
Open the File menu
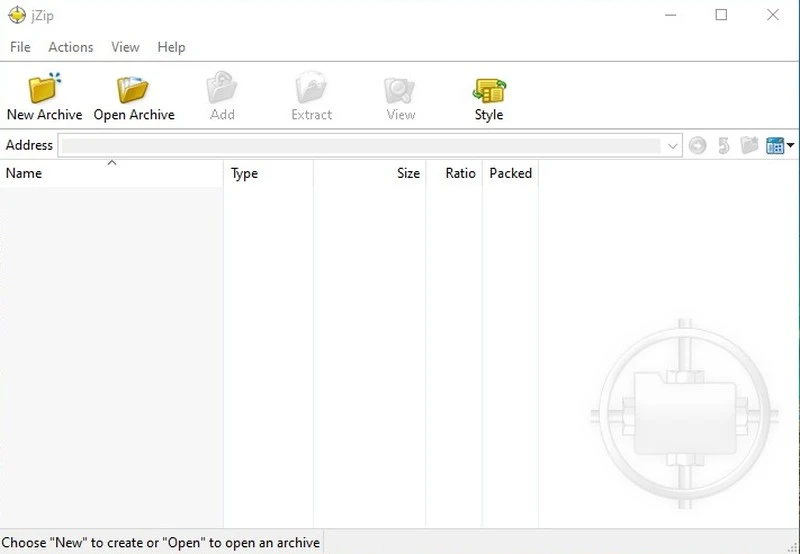point(20,47)
